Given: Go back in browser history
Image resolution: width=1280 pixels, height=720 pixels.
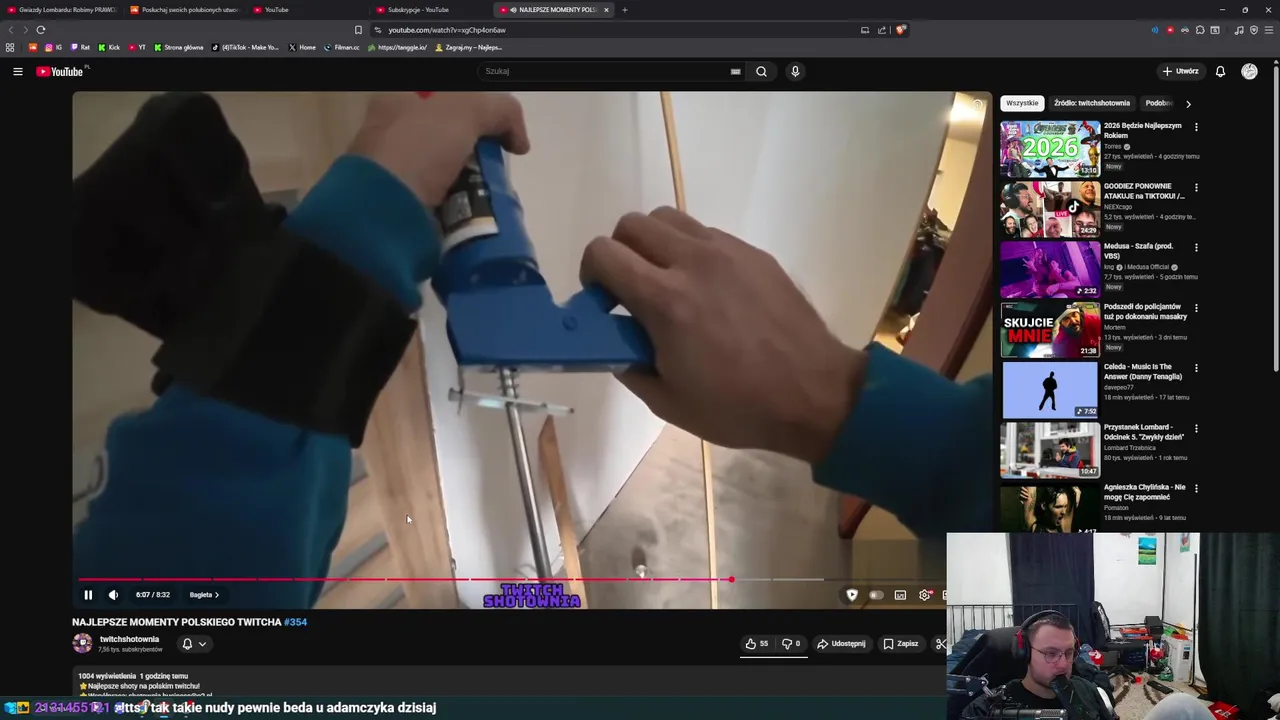Looking at the screenshot, I should [11, 30].
